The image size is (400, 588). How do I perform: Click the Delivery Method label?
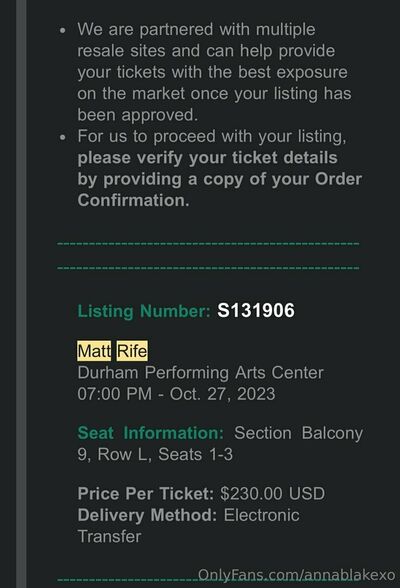tap(147, 515)
